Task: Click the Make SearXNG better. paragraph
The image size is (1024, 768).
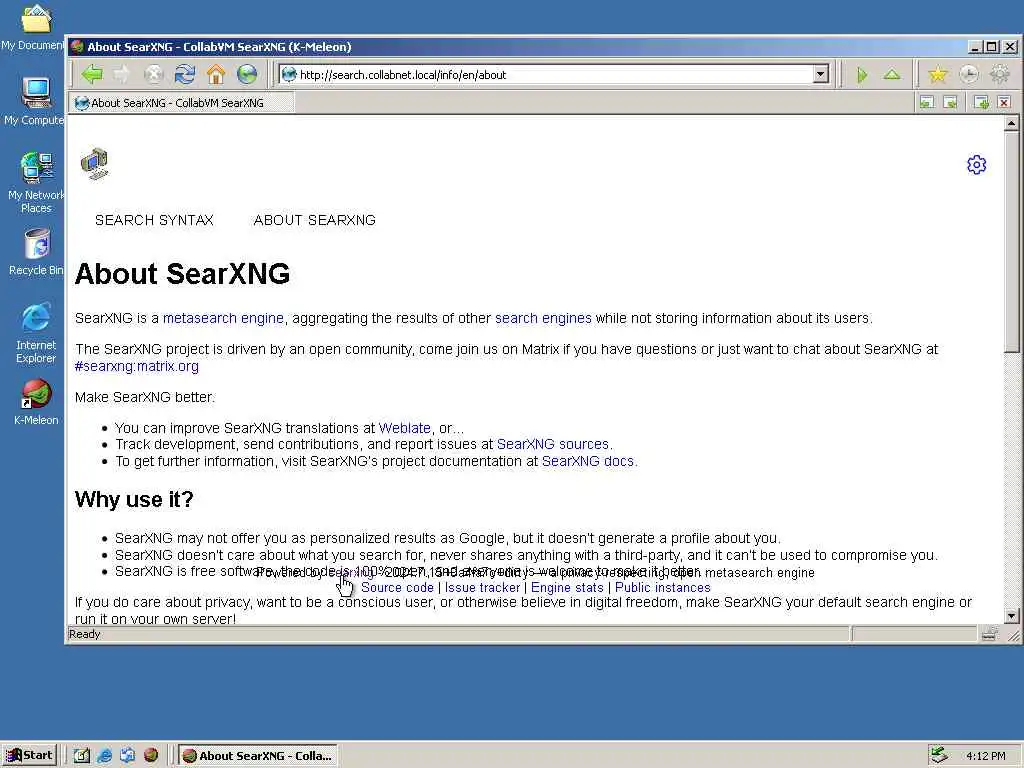Action: (144, 397)
